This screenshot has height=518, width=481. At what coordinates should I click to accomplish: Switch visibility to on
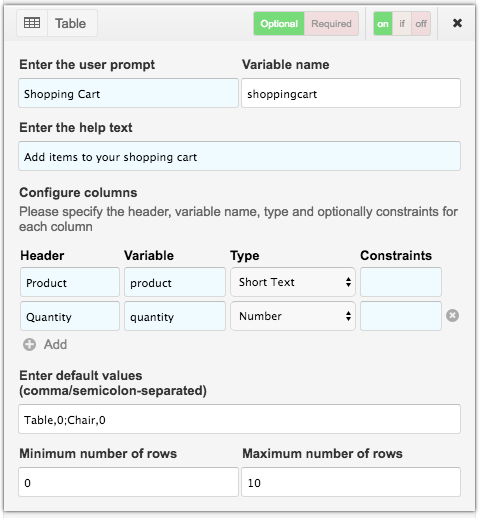383,24
